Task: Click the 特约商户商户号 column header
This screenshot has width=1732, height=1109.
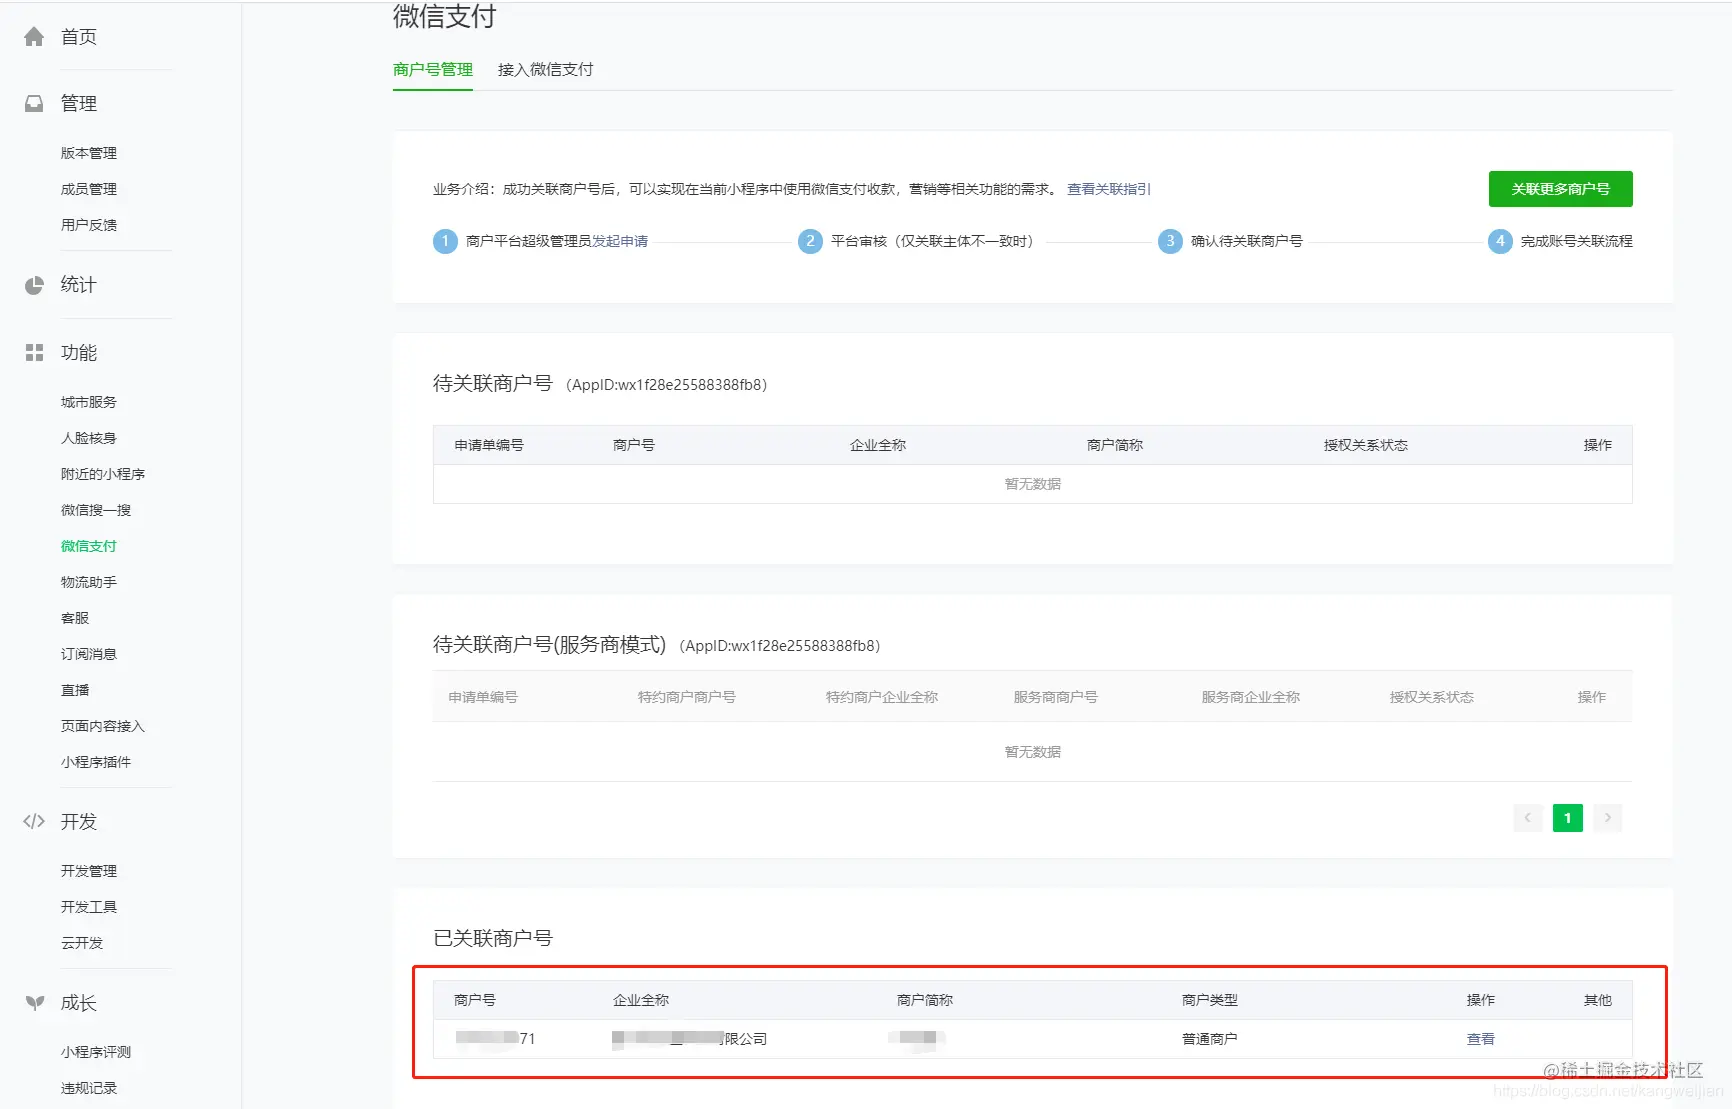Action: (x=687, y=697)
